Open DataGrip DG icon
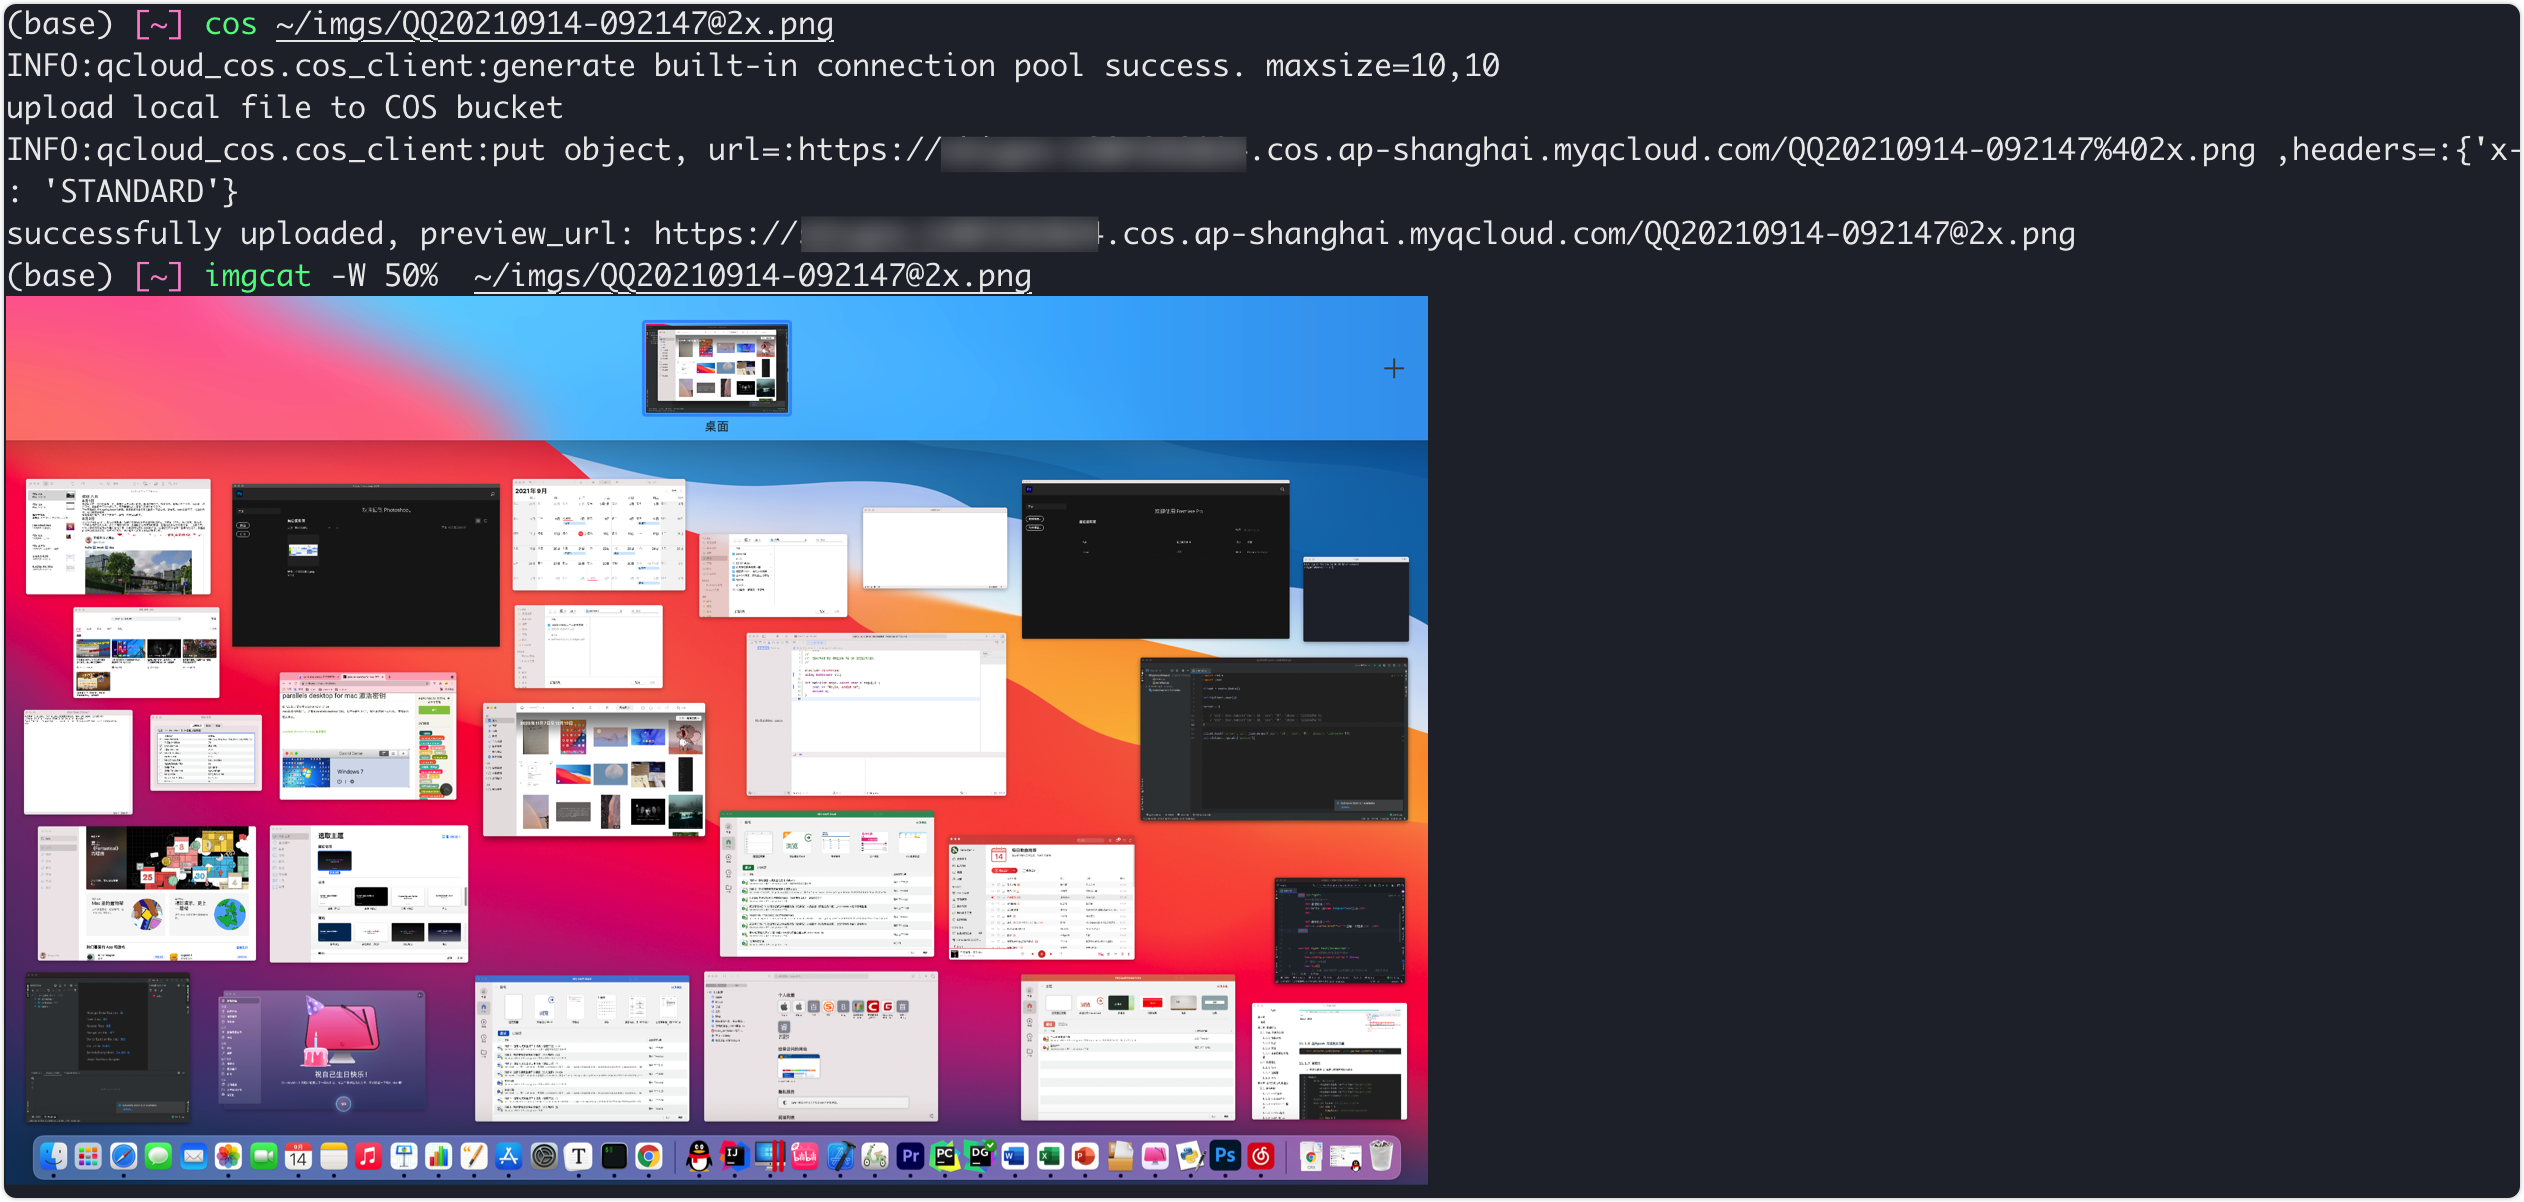The height and width of the screenshot is (1202, 2524). [980, 1157]
